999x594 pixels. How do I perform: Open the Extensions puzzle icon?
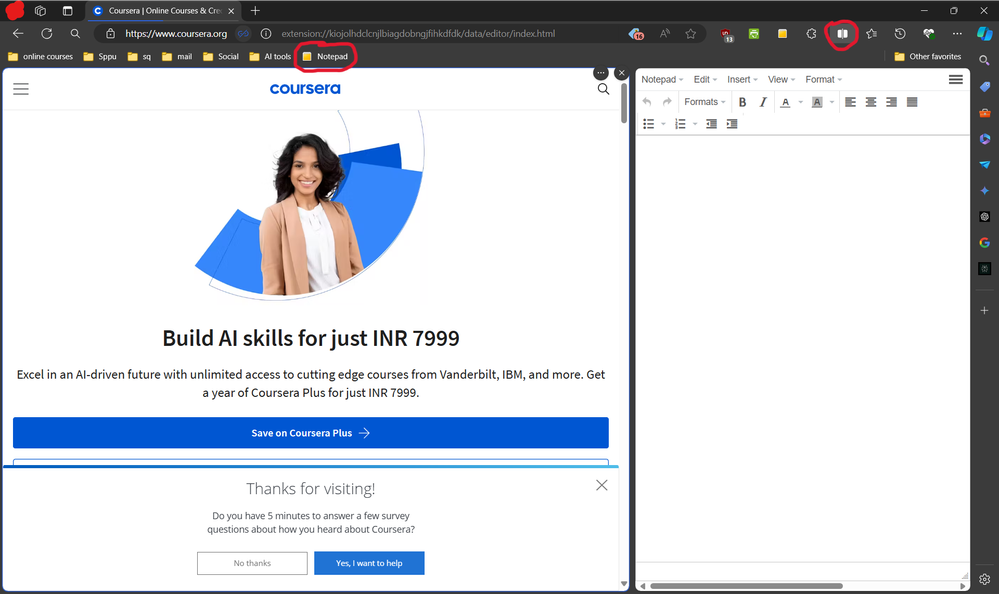[811, 34]
